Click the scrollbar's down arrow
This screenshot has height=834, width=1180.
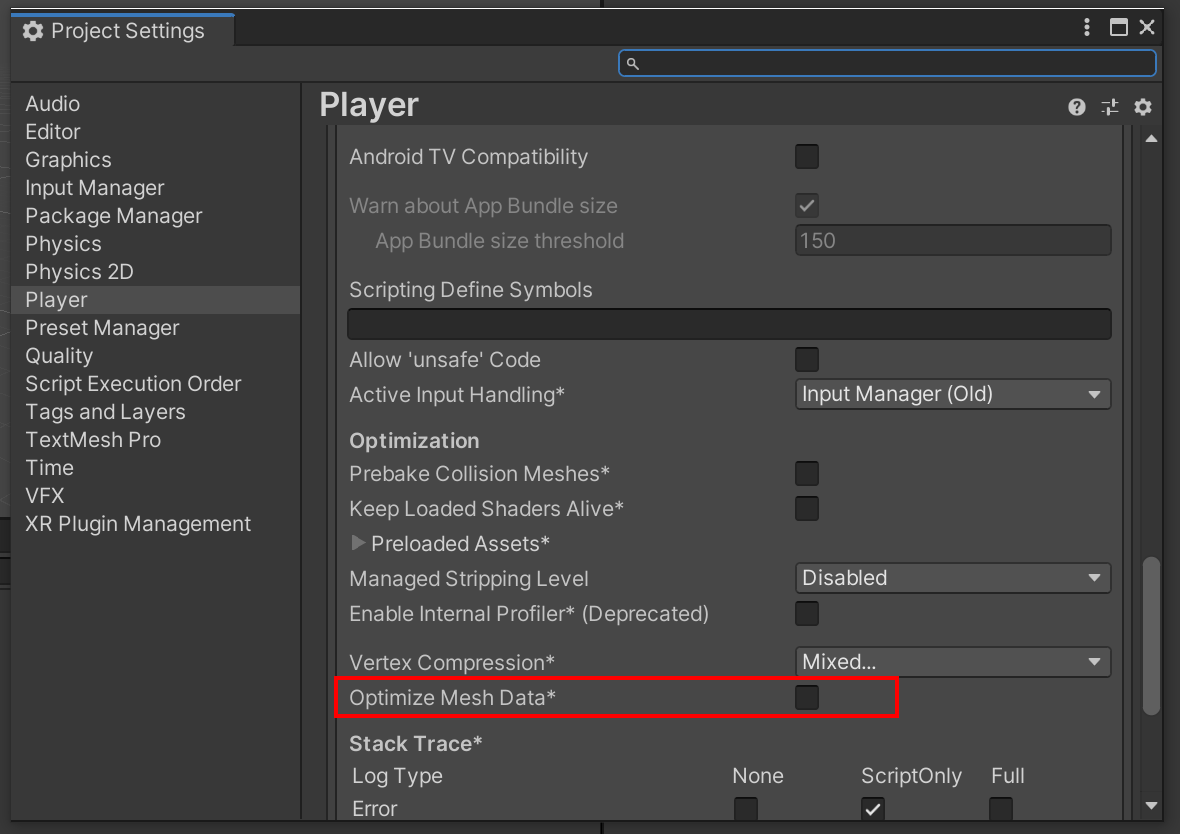point(1152,805)
